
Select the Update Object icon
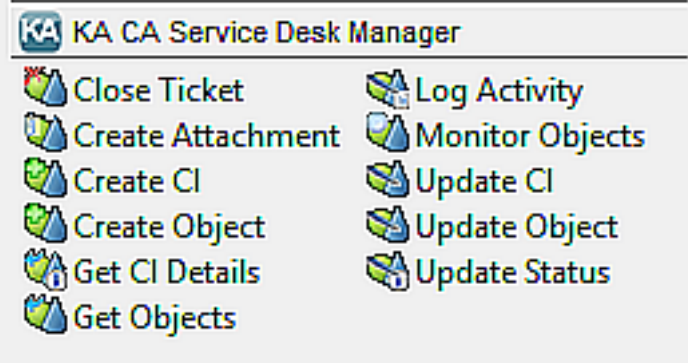tap(388, 224)
